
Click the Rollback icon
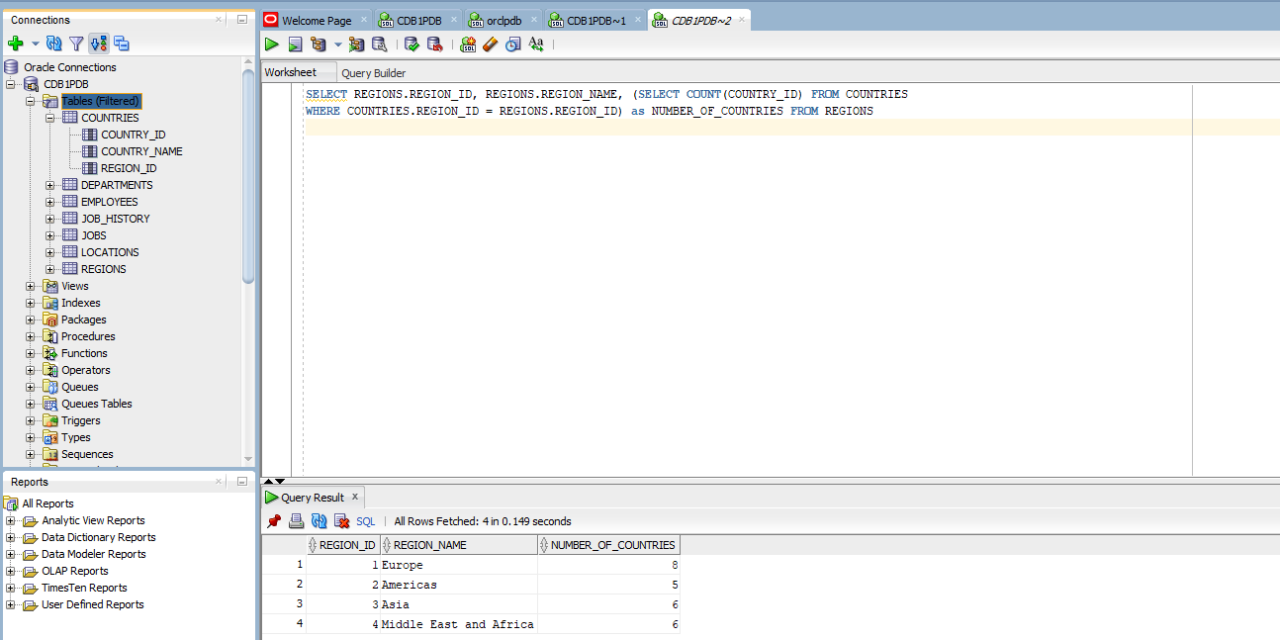434,45
